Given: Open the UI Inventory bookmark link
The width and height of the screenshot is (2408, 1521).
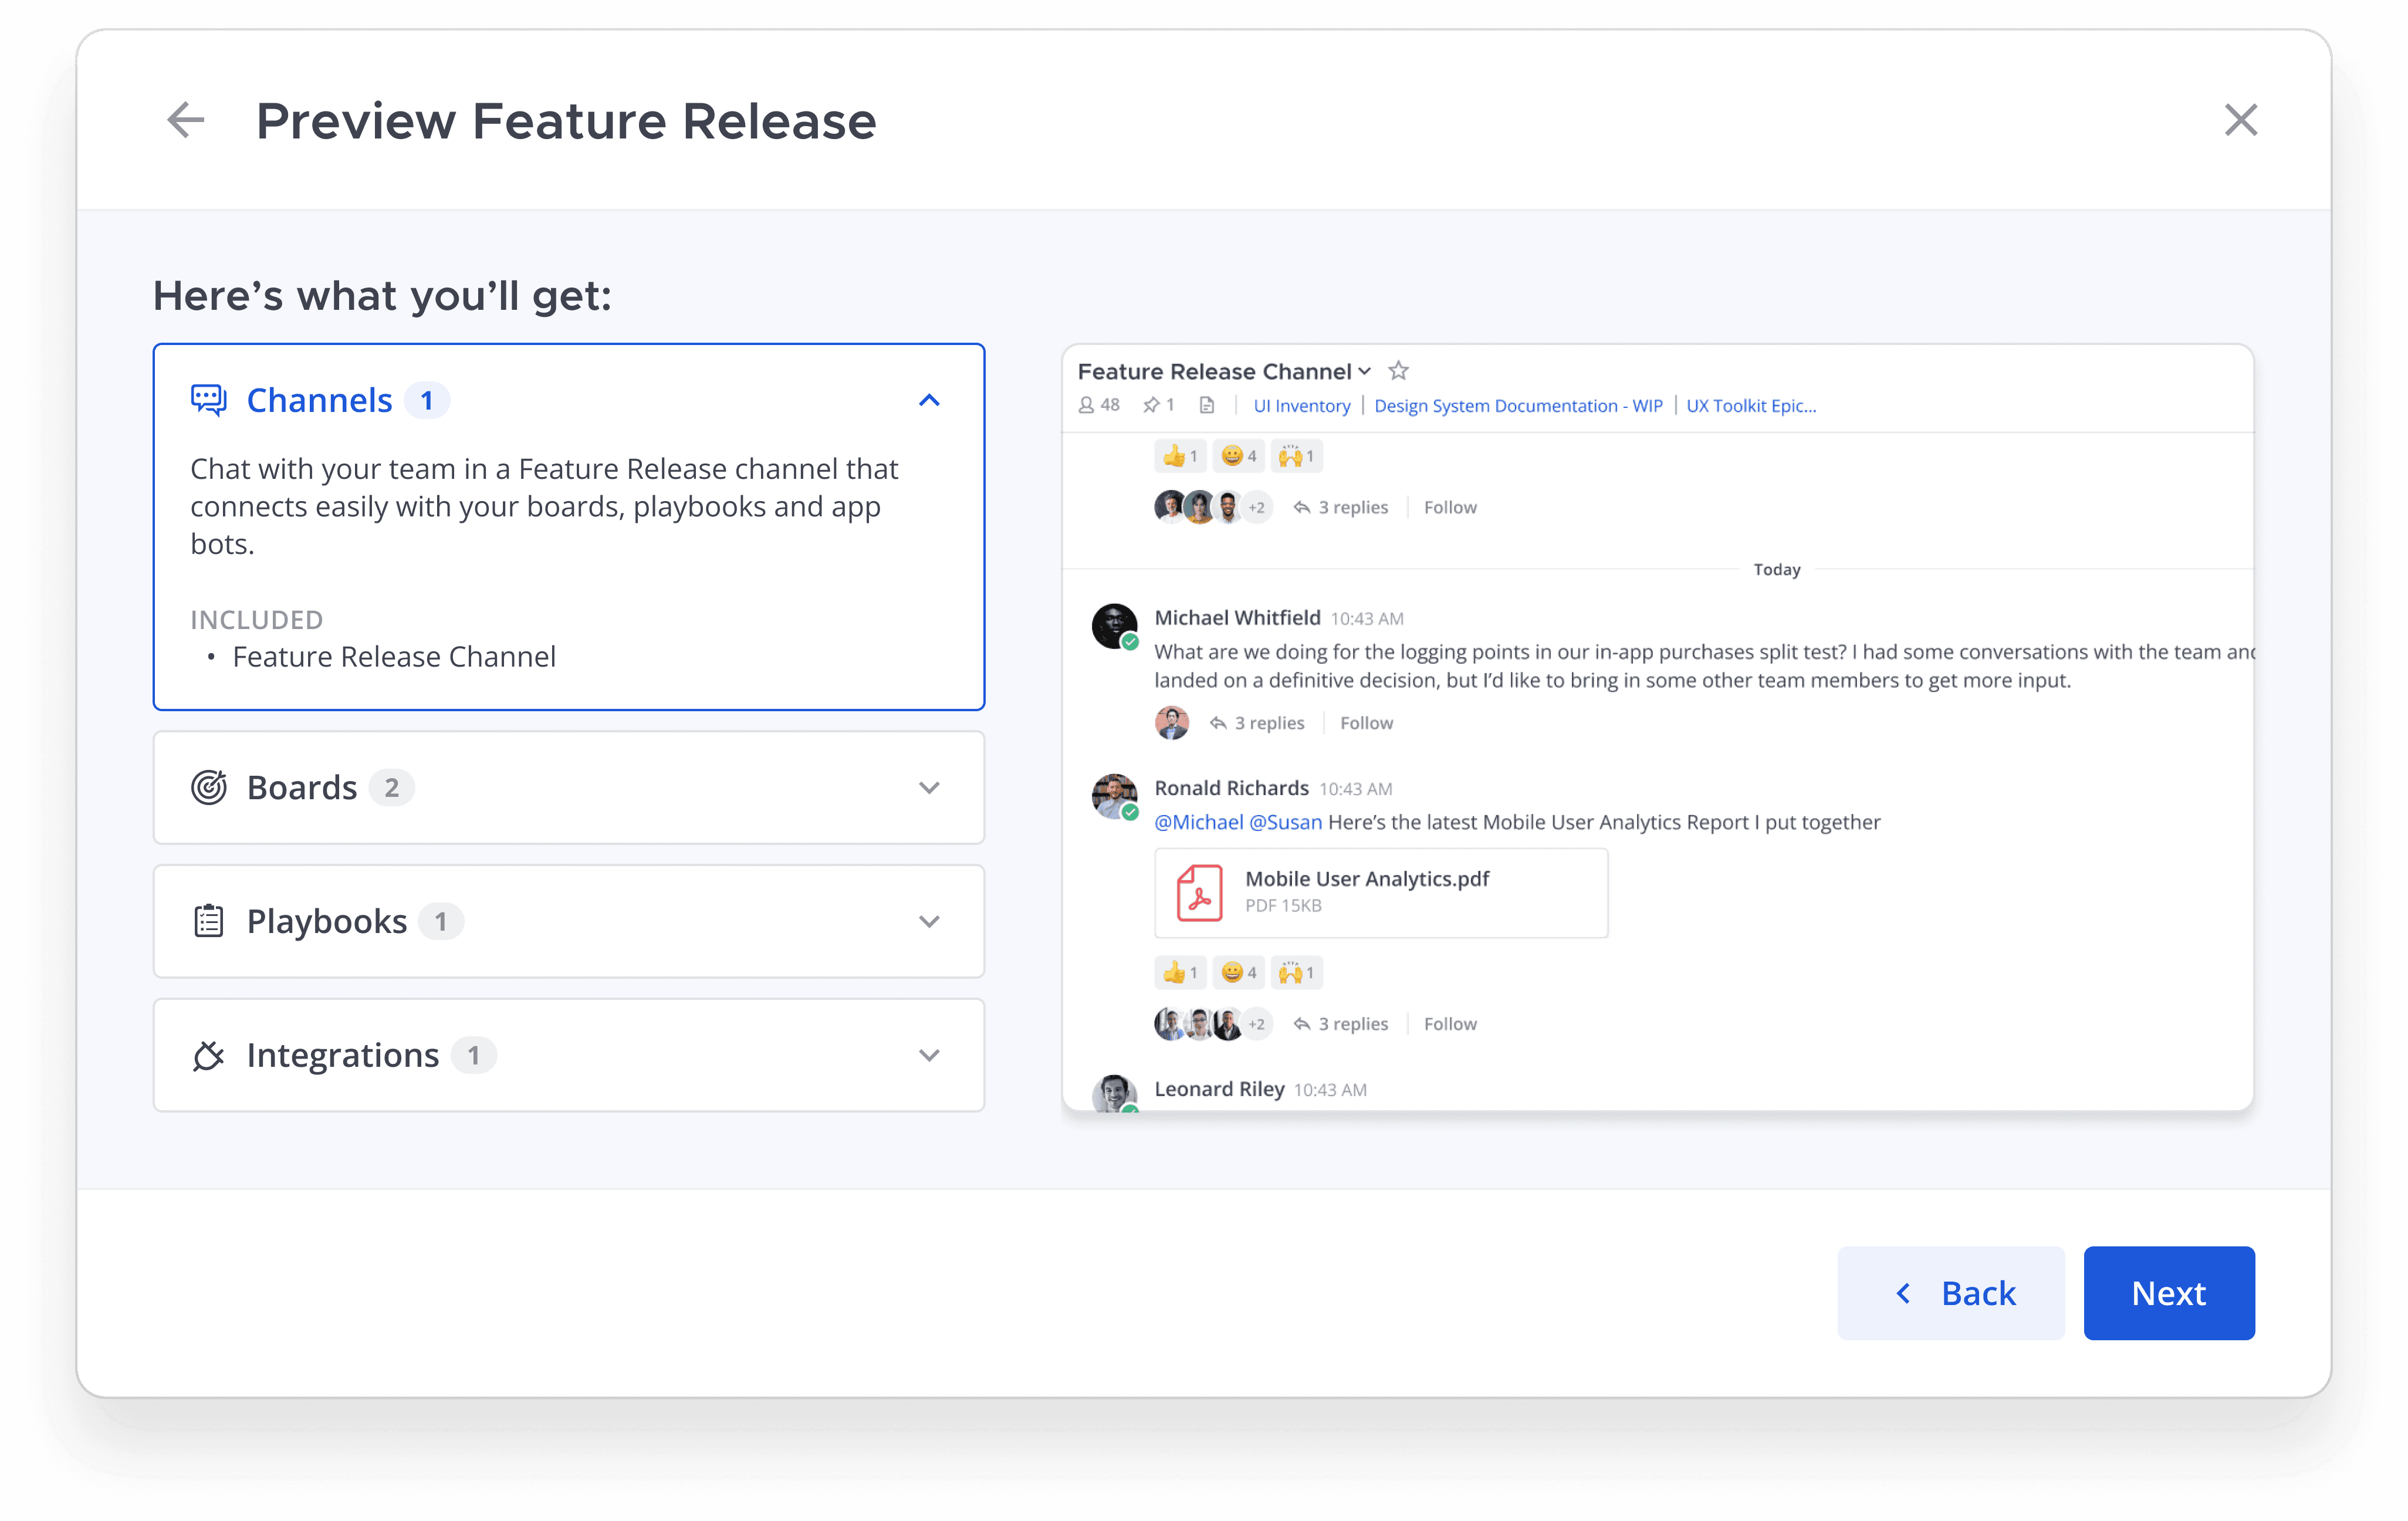Looking at the screenshot, I should [x=1301, y=405].
